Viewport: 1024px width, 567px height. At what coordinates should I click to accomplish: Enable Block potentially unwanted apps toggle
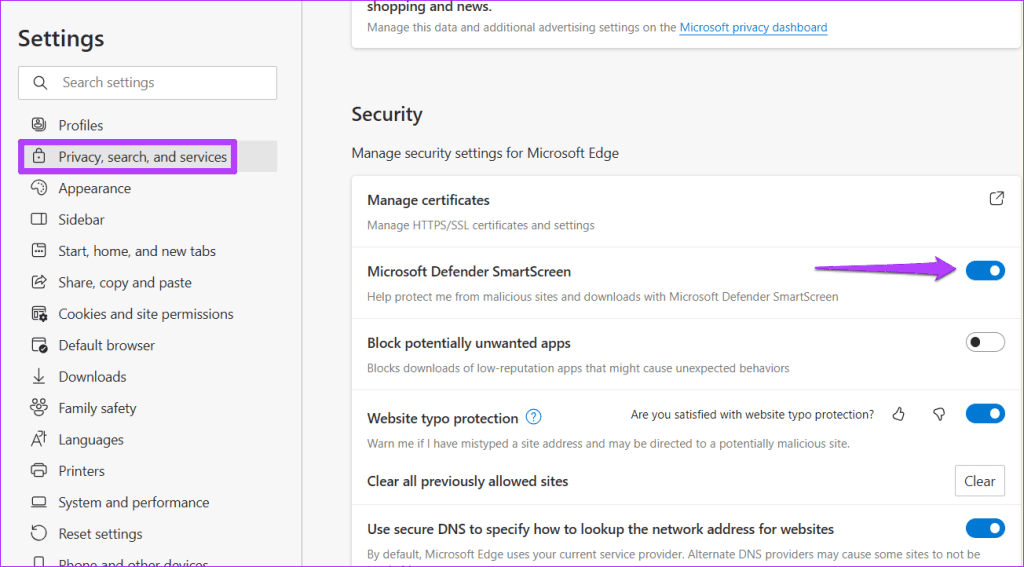(x=985, y=343)
